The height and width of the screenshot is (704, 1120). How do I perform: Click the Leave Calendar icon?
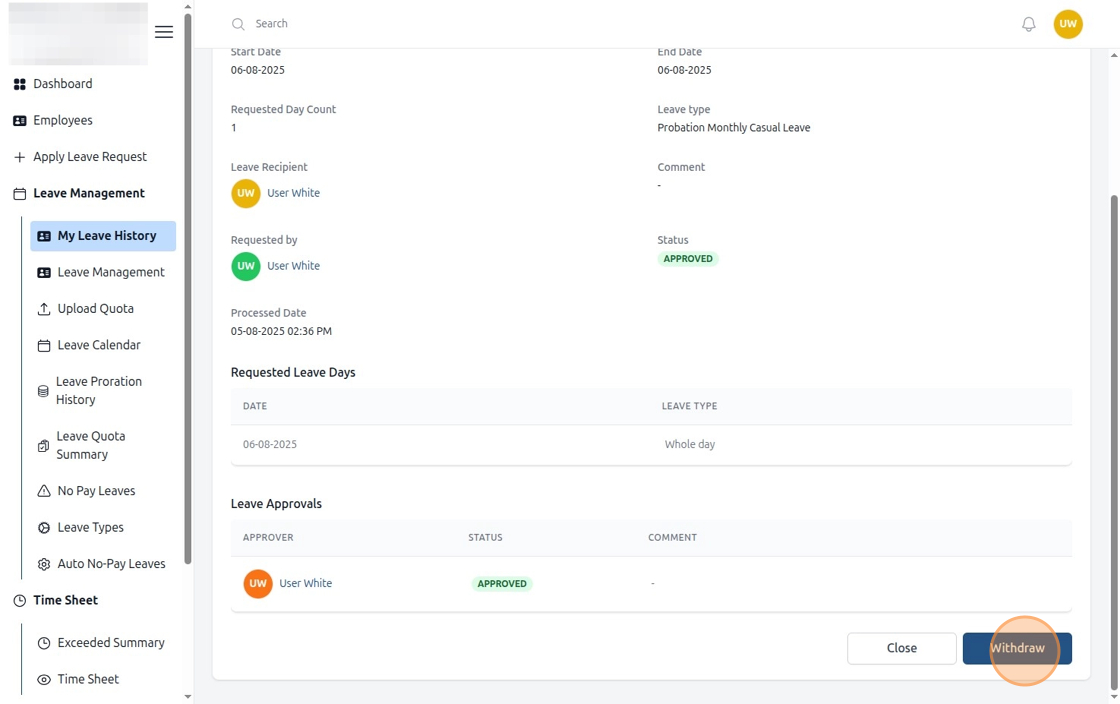[44, 346]
